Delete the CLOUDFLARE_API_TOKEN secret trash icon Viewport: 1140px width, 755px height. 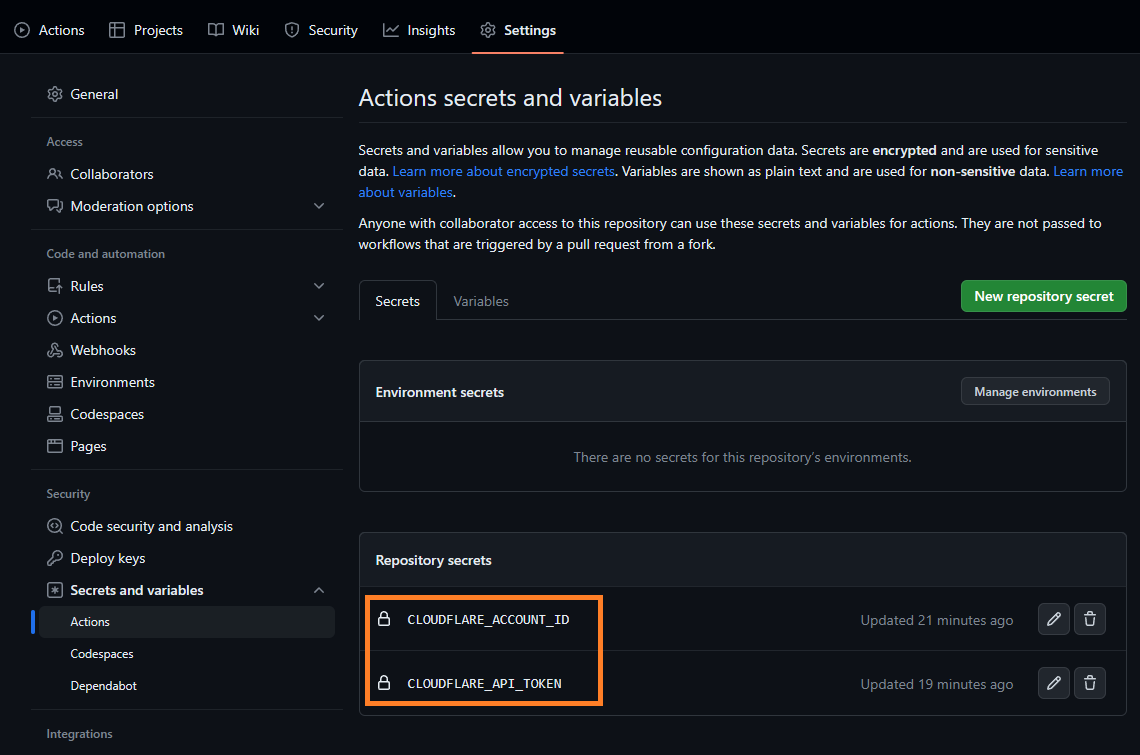pos(1090,684)
